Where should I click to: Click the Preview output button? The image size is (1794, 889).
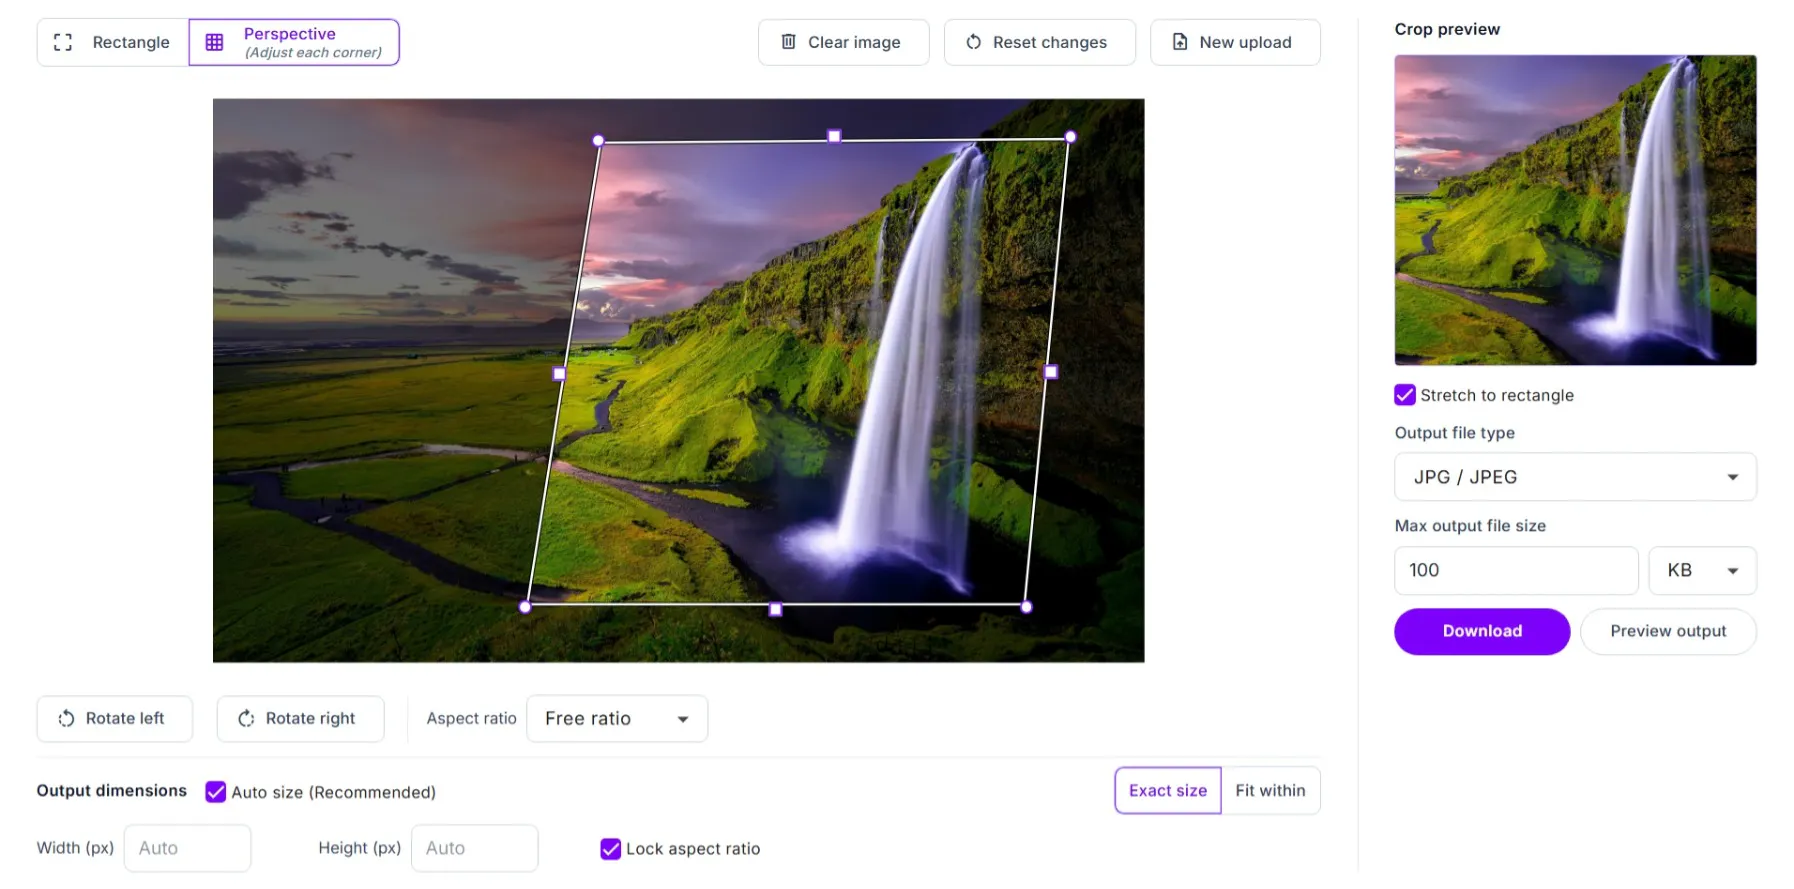pos(1668,632)
